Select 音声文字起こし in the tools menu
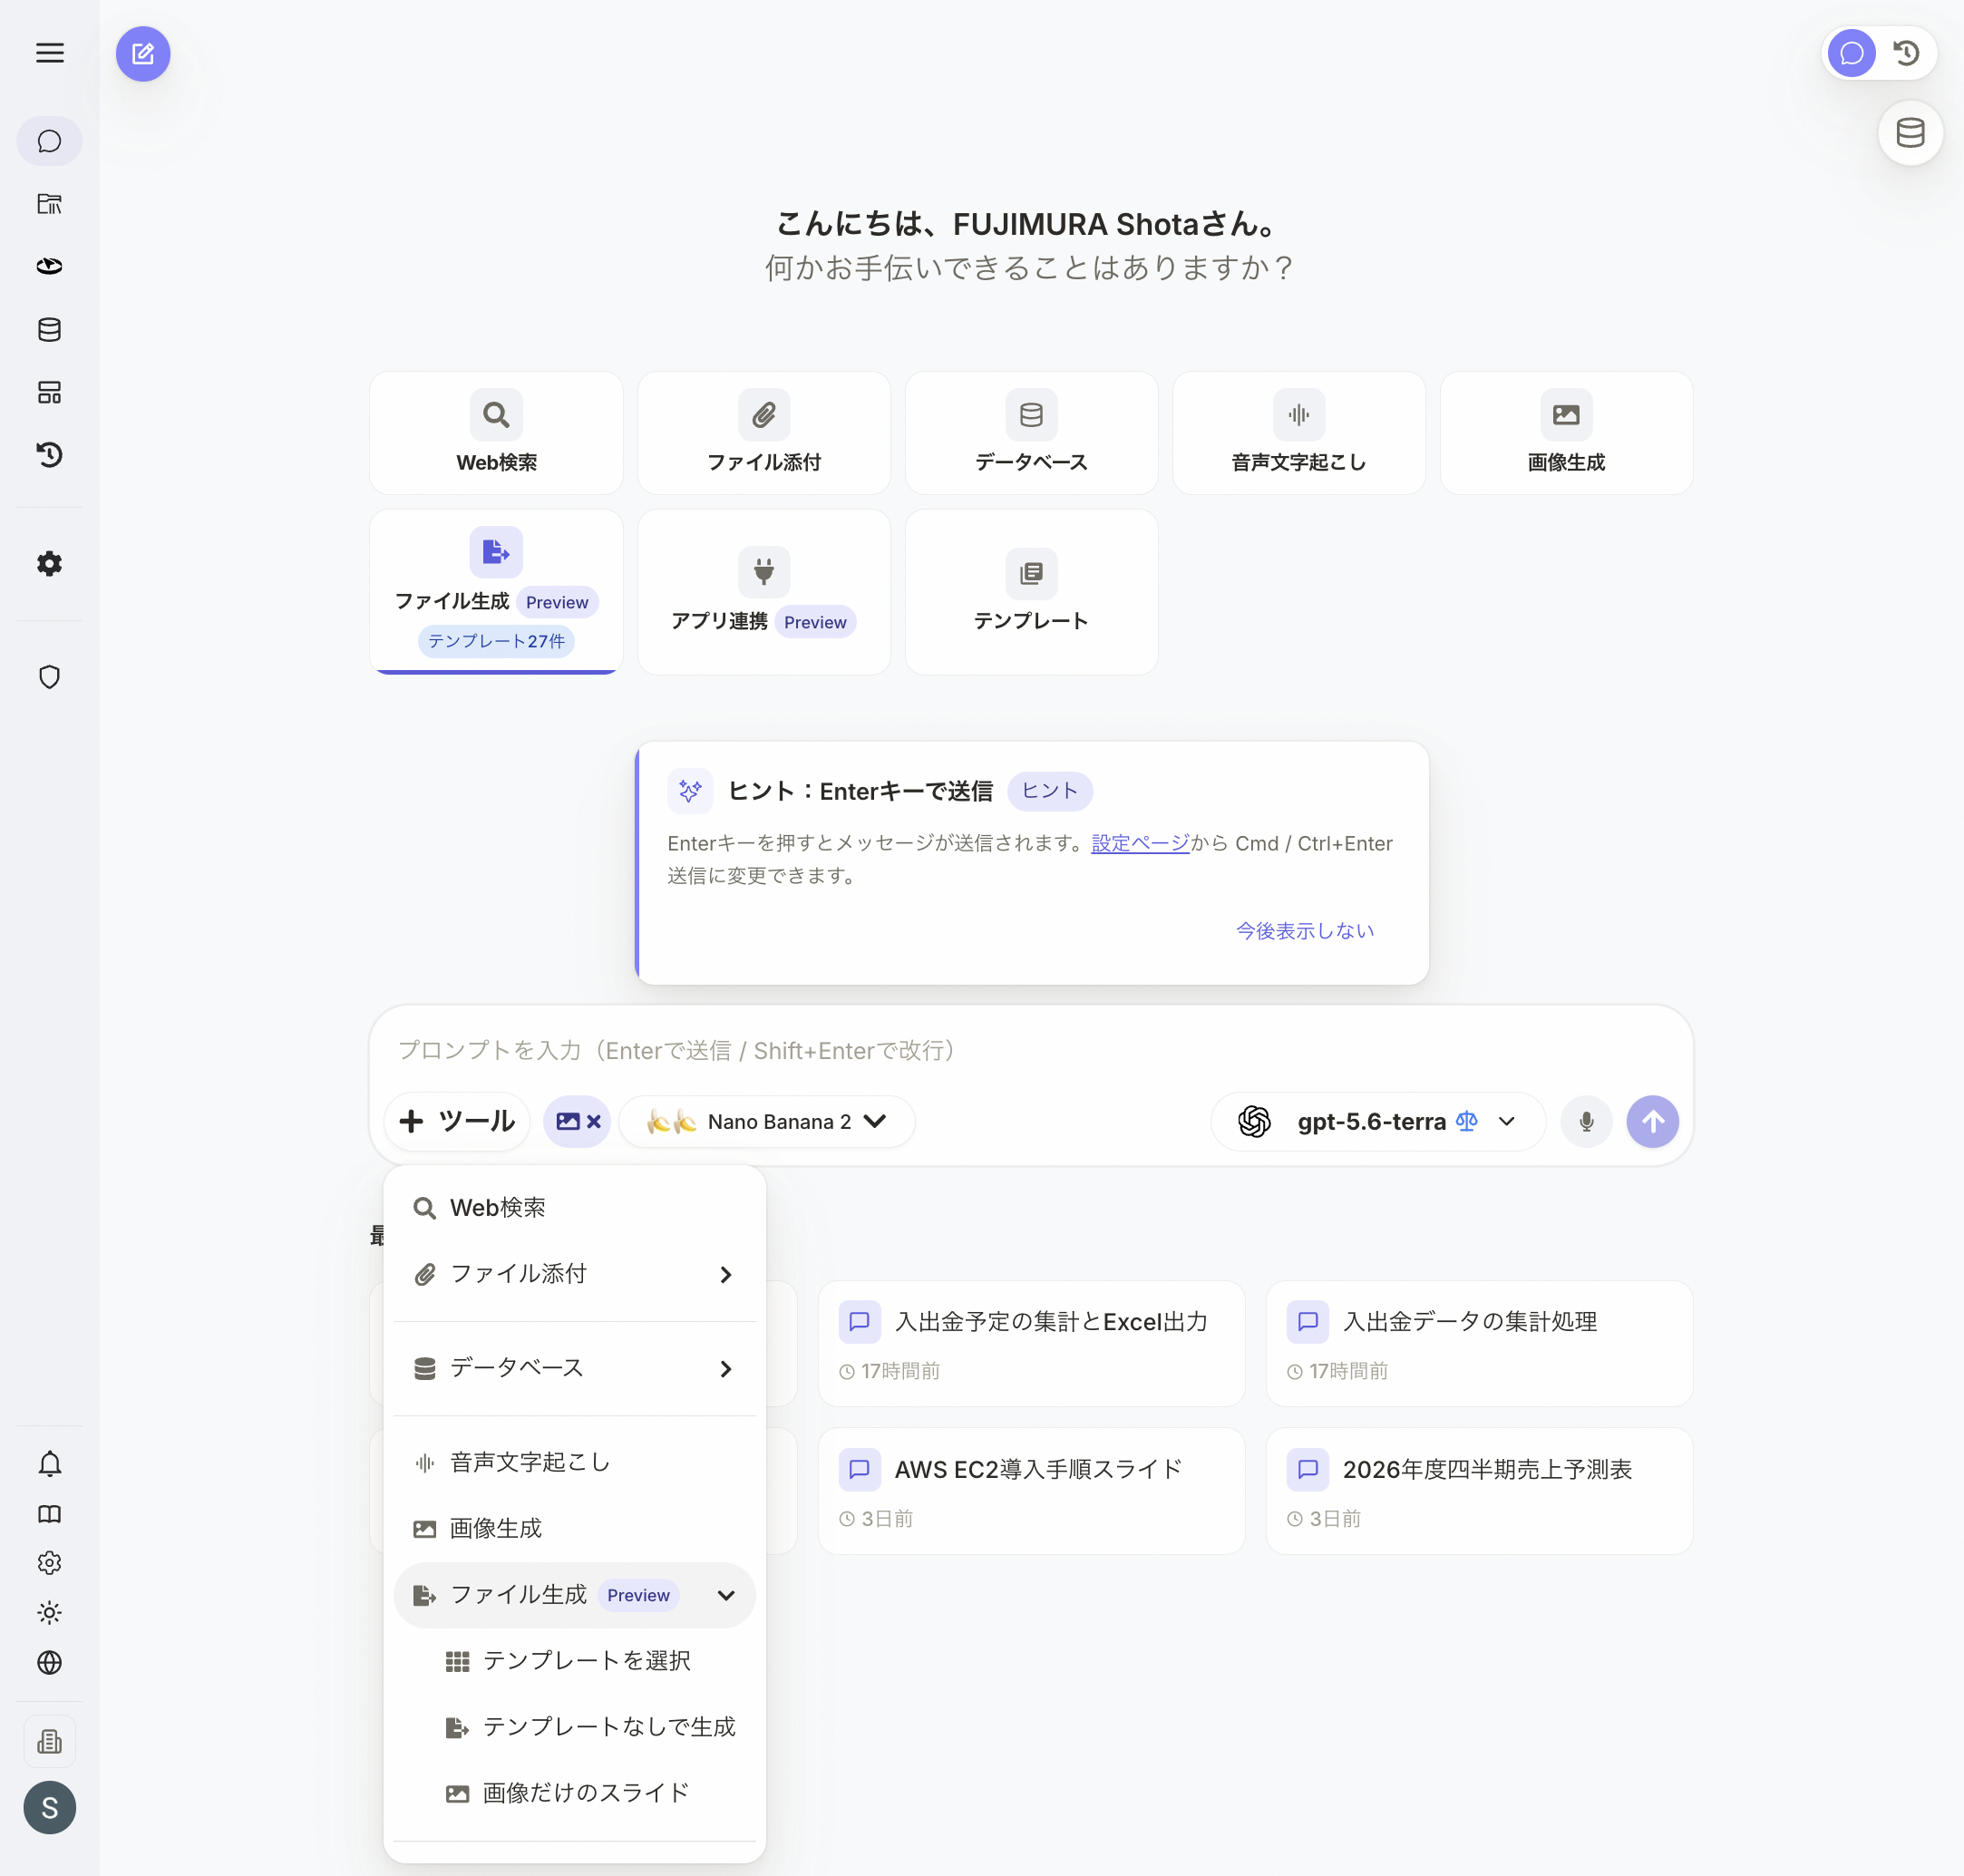1964x1876 pixels. [x=574, y=1462]
